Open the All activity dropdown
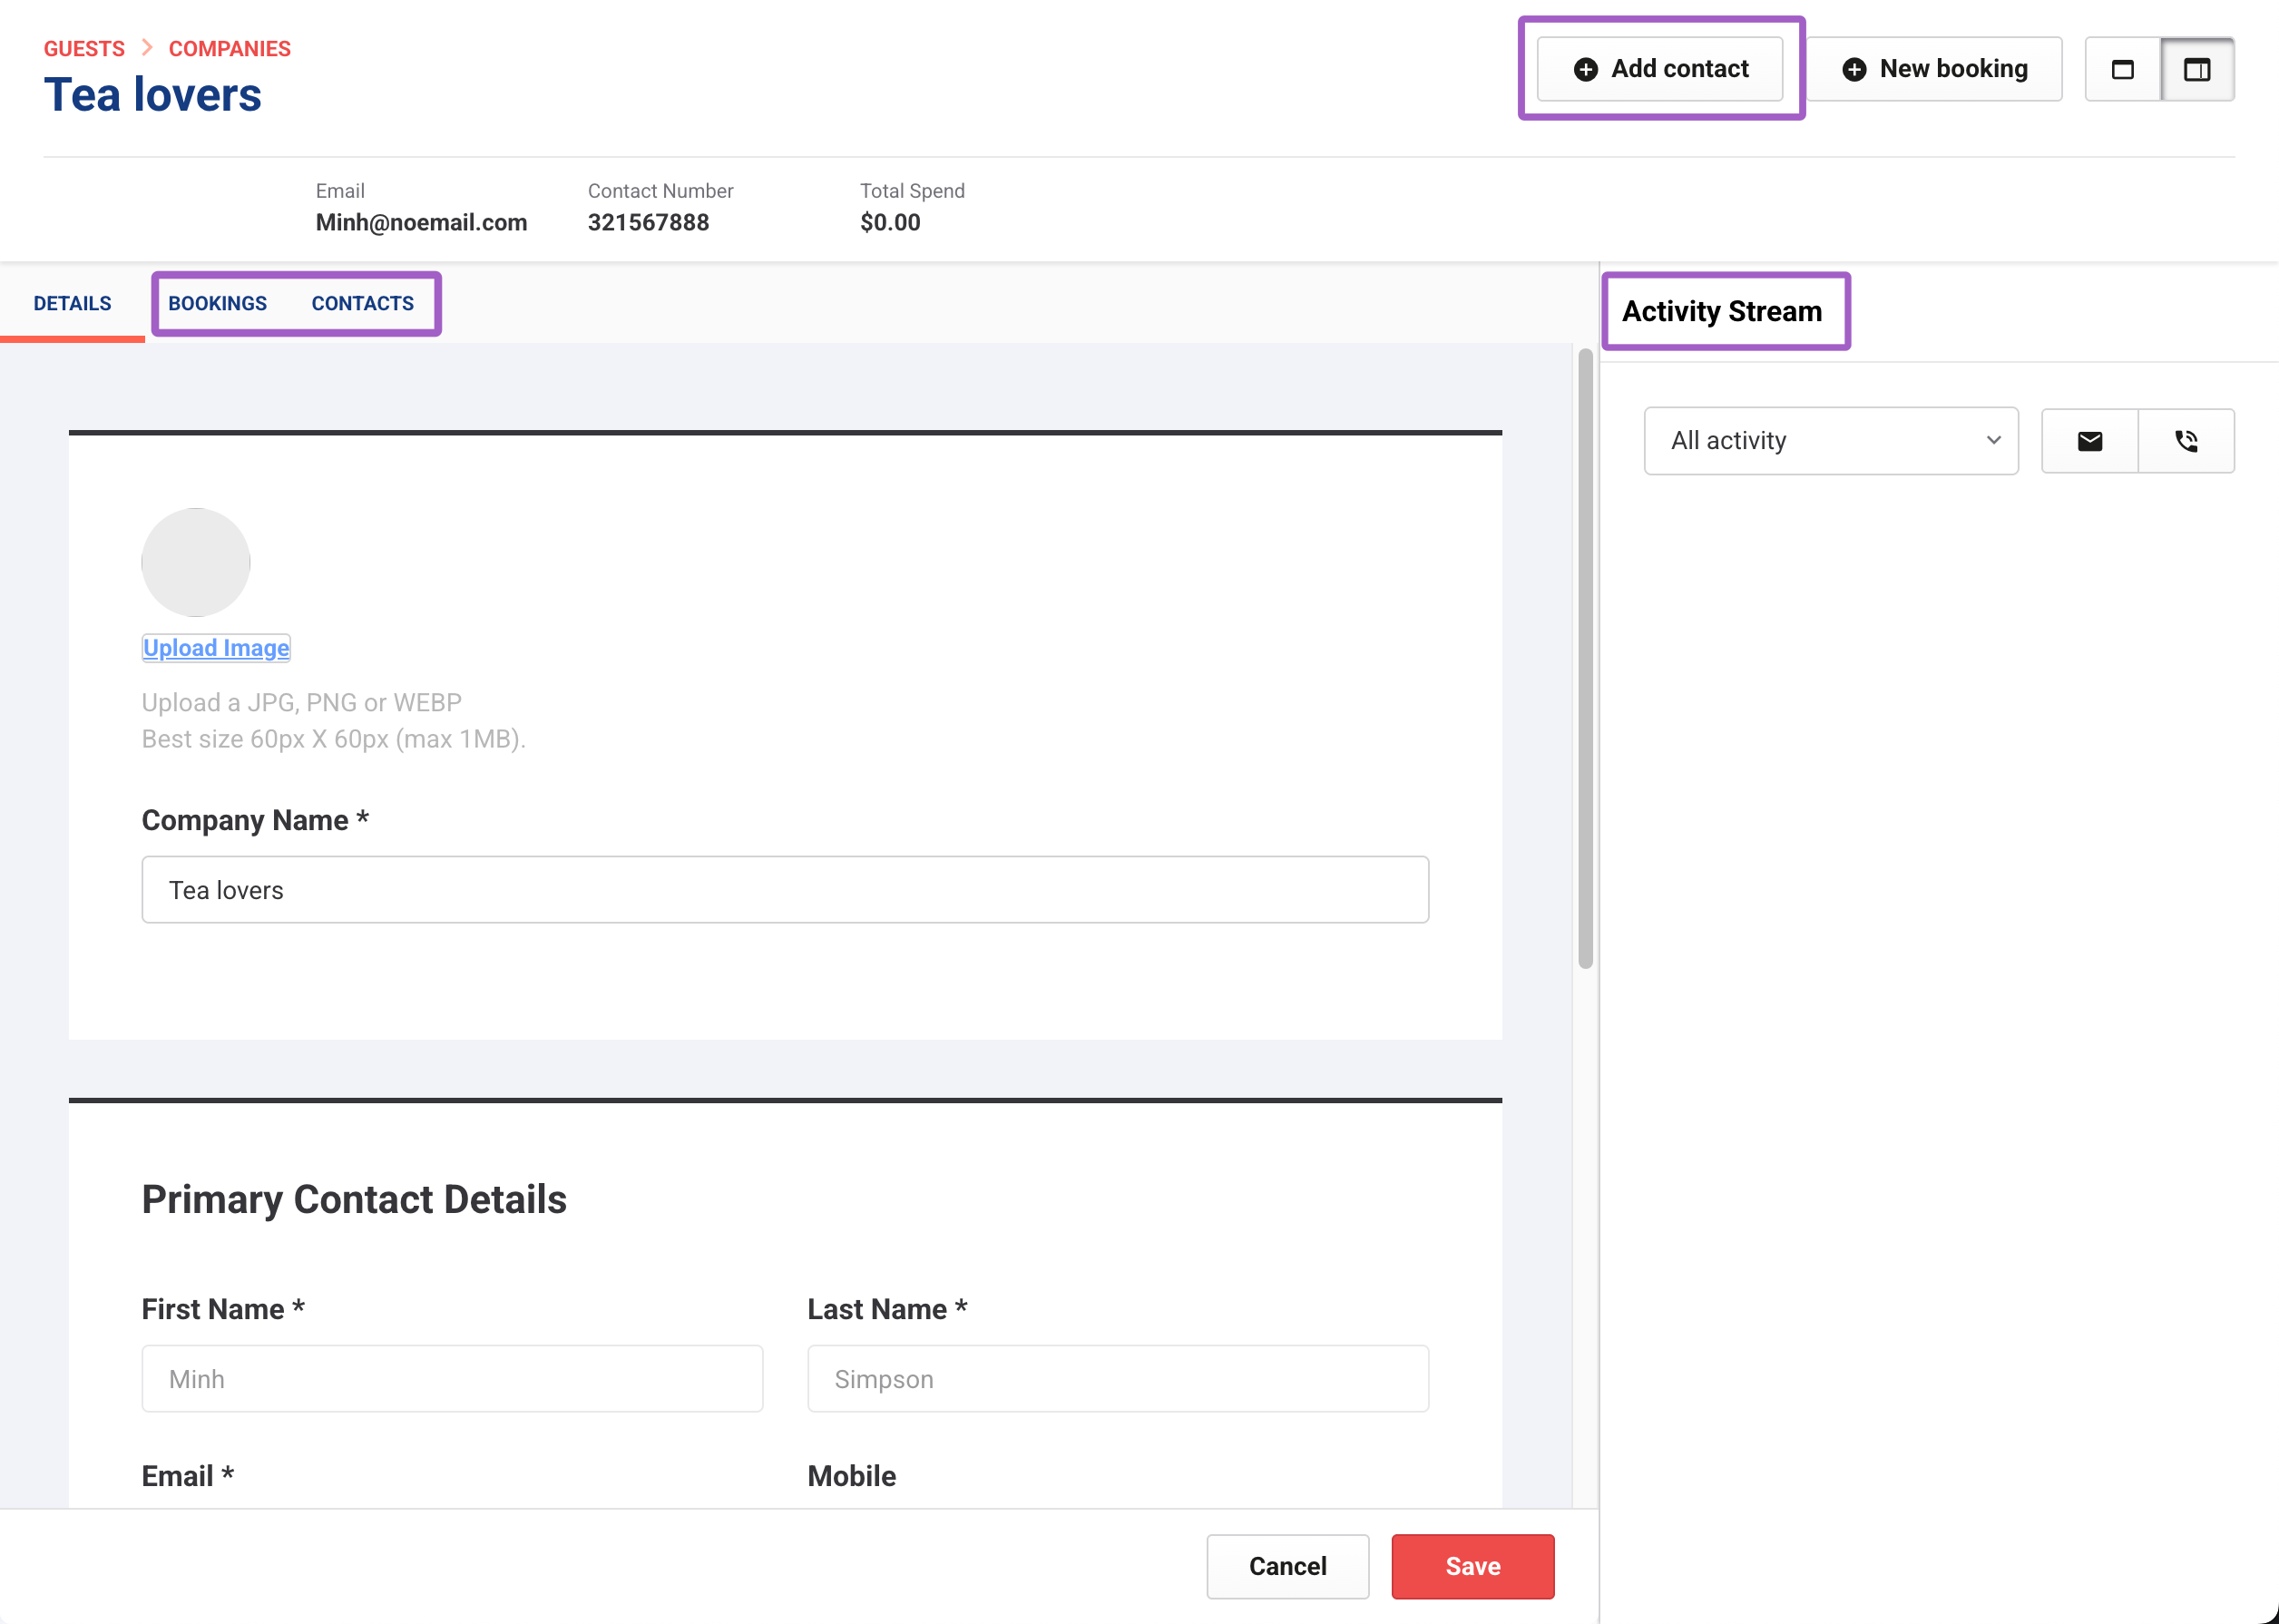This screenshot has width=2279, height=1624. [x=1830, y=441]
